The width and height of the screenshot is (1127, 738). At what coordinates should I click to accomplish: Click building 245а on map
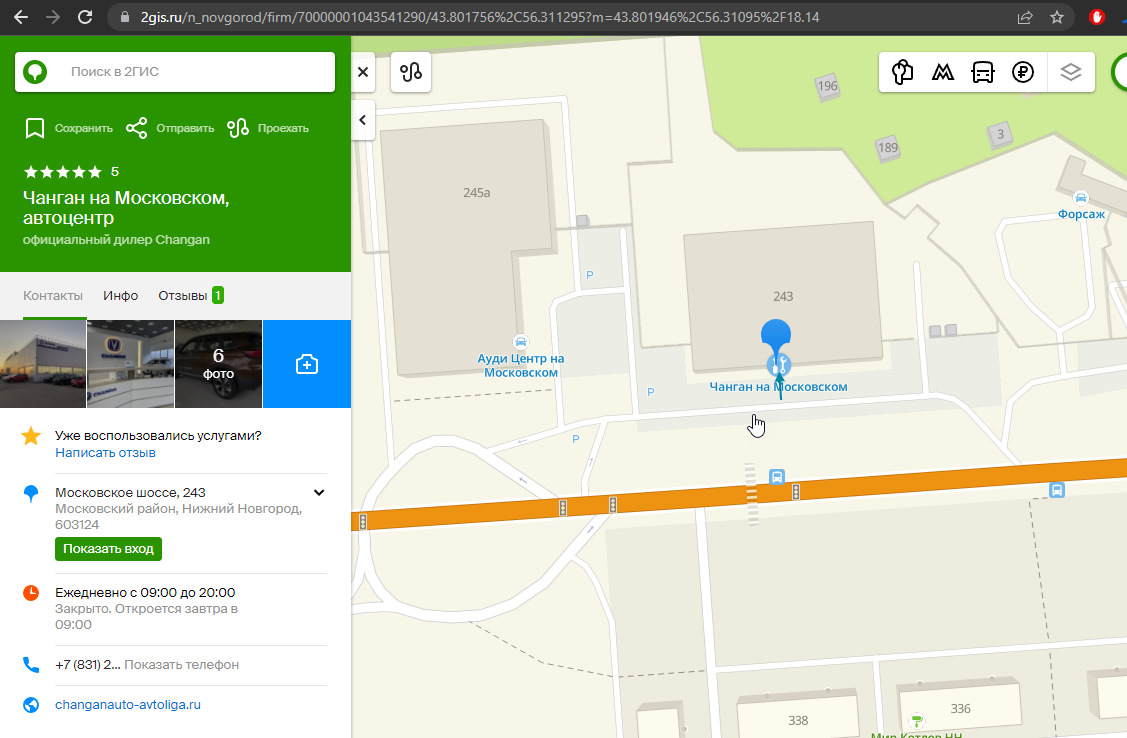pyautogui.click(x=477, y=193)
